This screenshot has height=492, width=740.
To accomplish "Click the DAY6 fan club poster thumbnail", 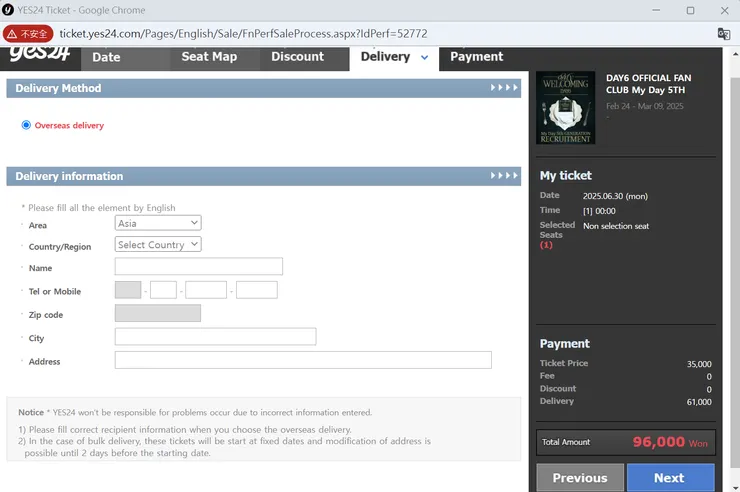I will point(565,108).
